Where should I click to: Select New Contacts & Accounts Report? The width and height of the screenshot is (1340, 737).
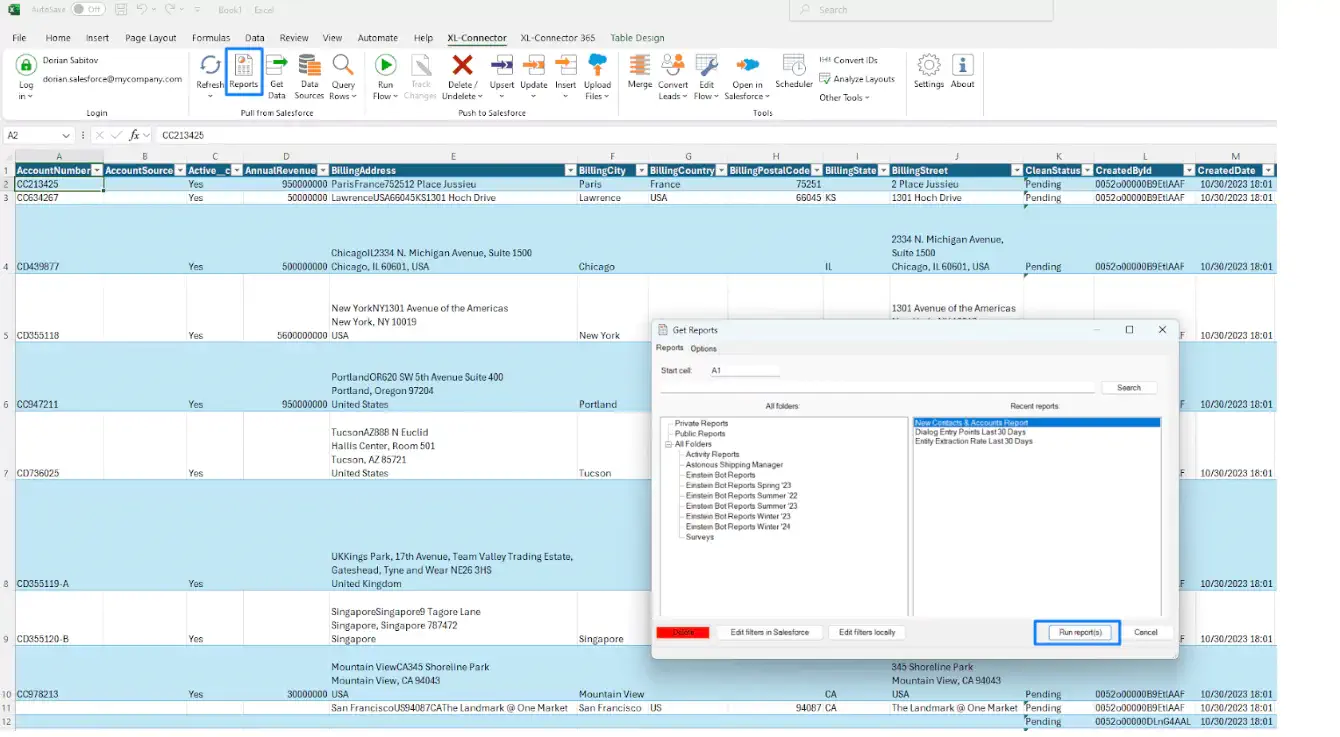coord(1037,423)
